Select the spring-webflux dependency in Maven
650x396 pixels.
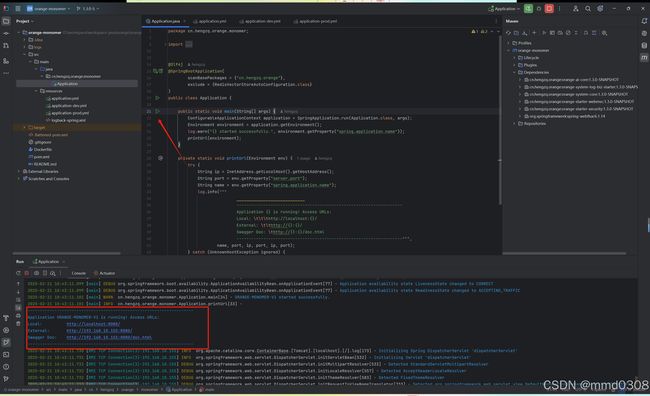pyautogui.click(x=565, y=117)
